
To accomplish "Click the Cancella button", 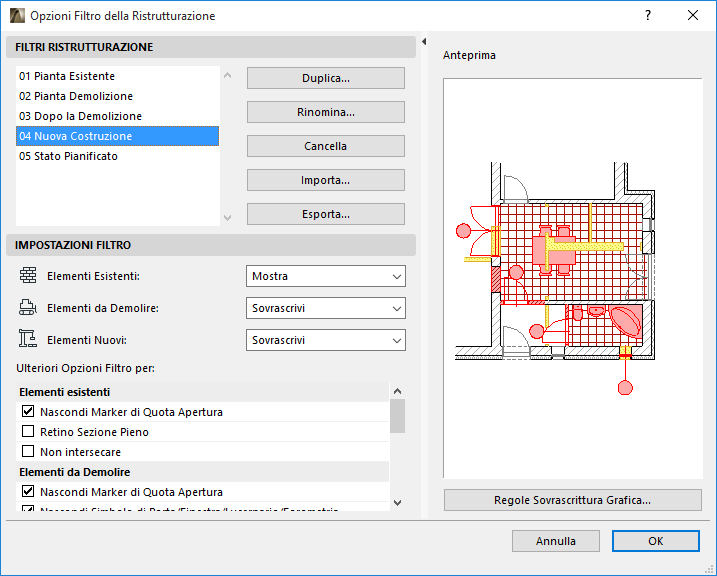I will click(326, 146).
